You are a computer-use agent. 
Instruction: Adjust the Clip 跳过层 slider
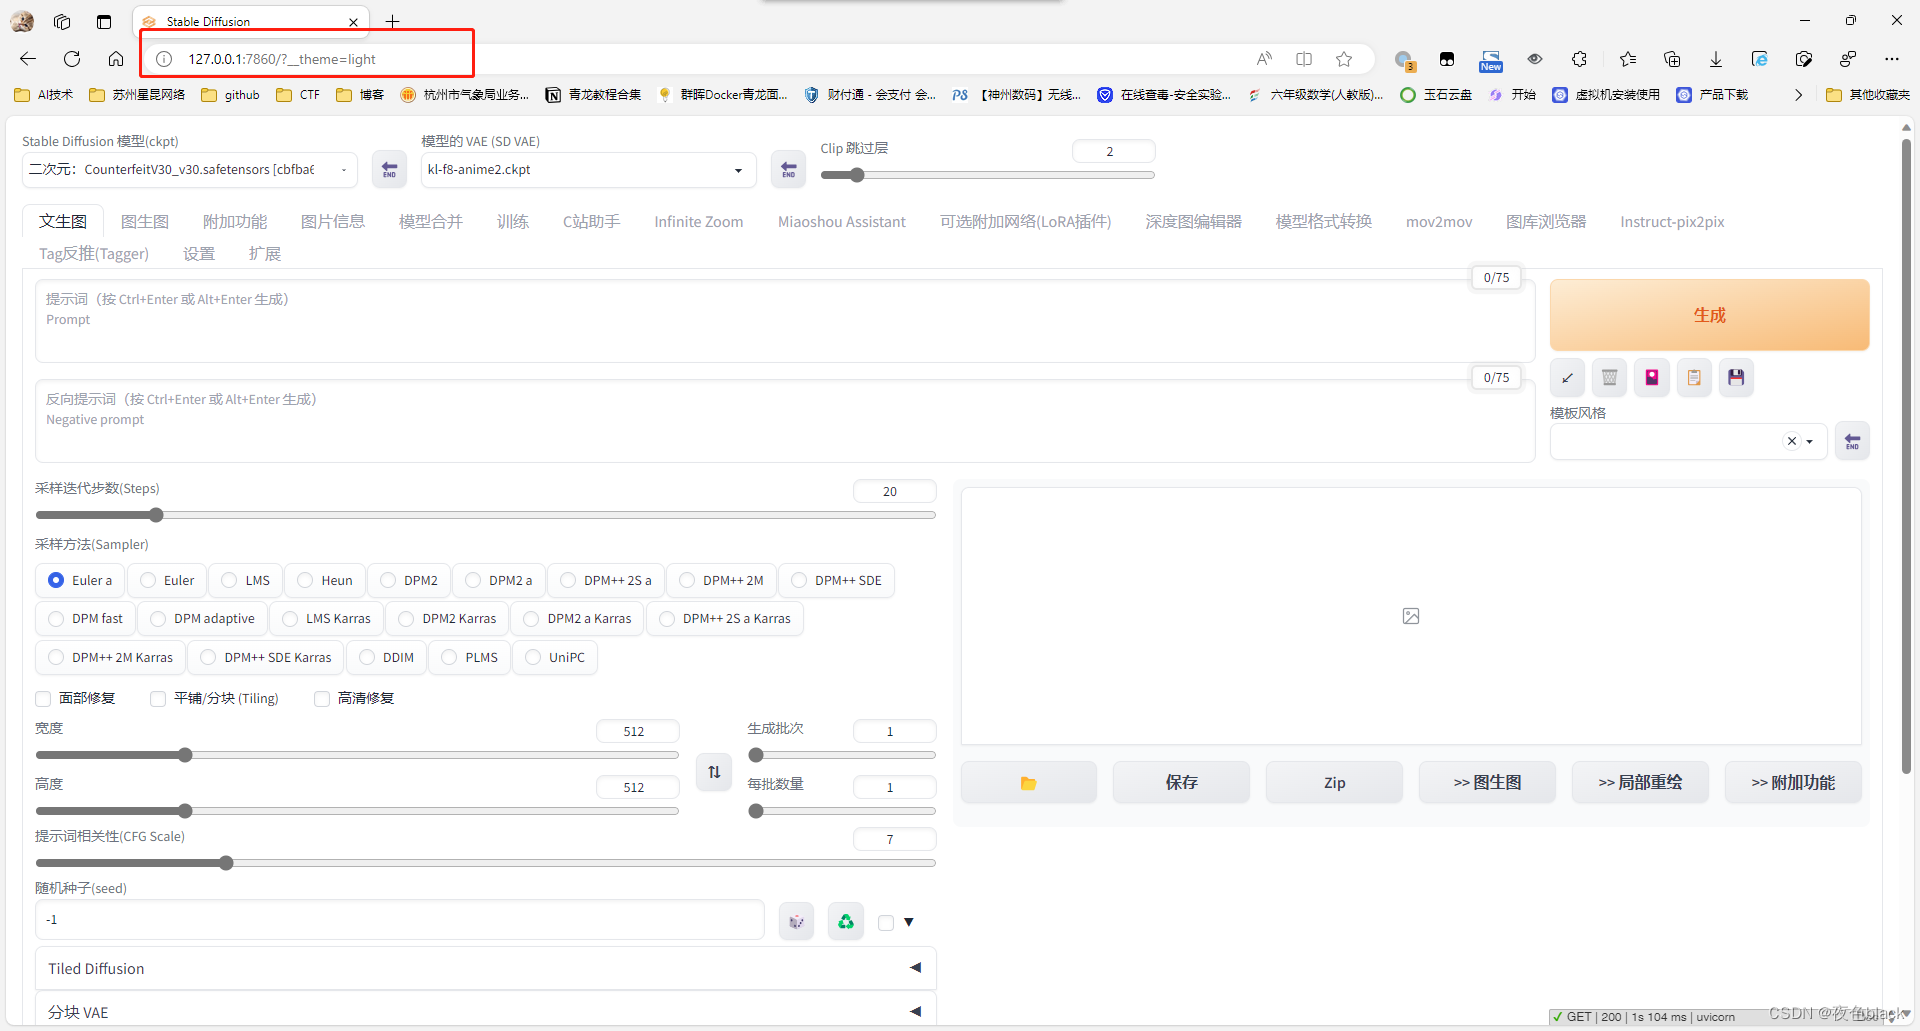tap(988, 175)
